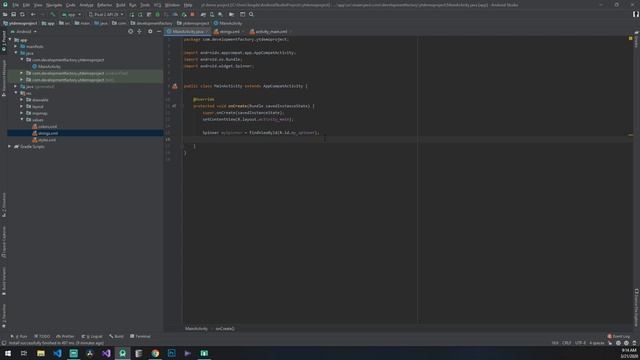Open Visual Studio Code from taskbar
640x360 pixels.
pyautogui.click(x=58, y=353)
